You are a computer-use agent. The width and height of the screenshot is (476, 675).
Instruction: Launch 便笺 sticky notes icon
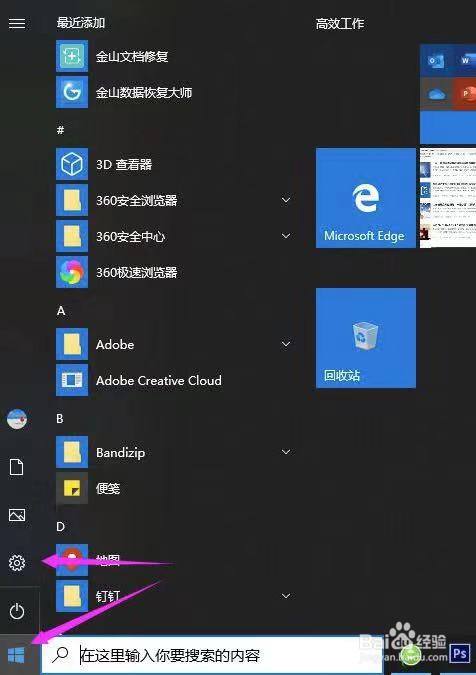click(72, 488)
